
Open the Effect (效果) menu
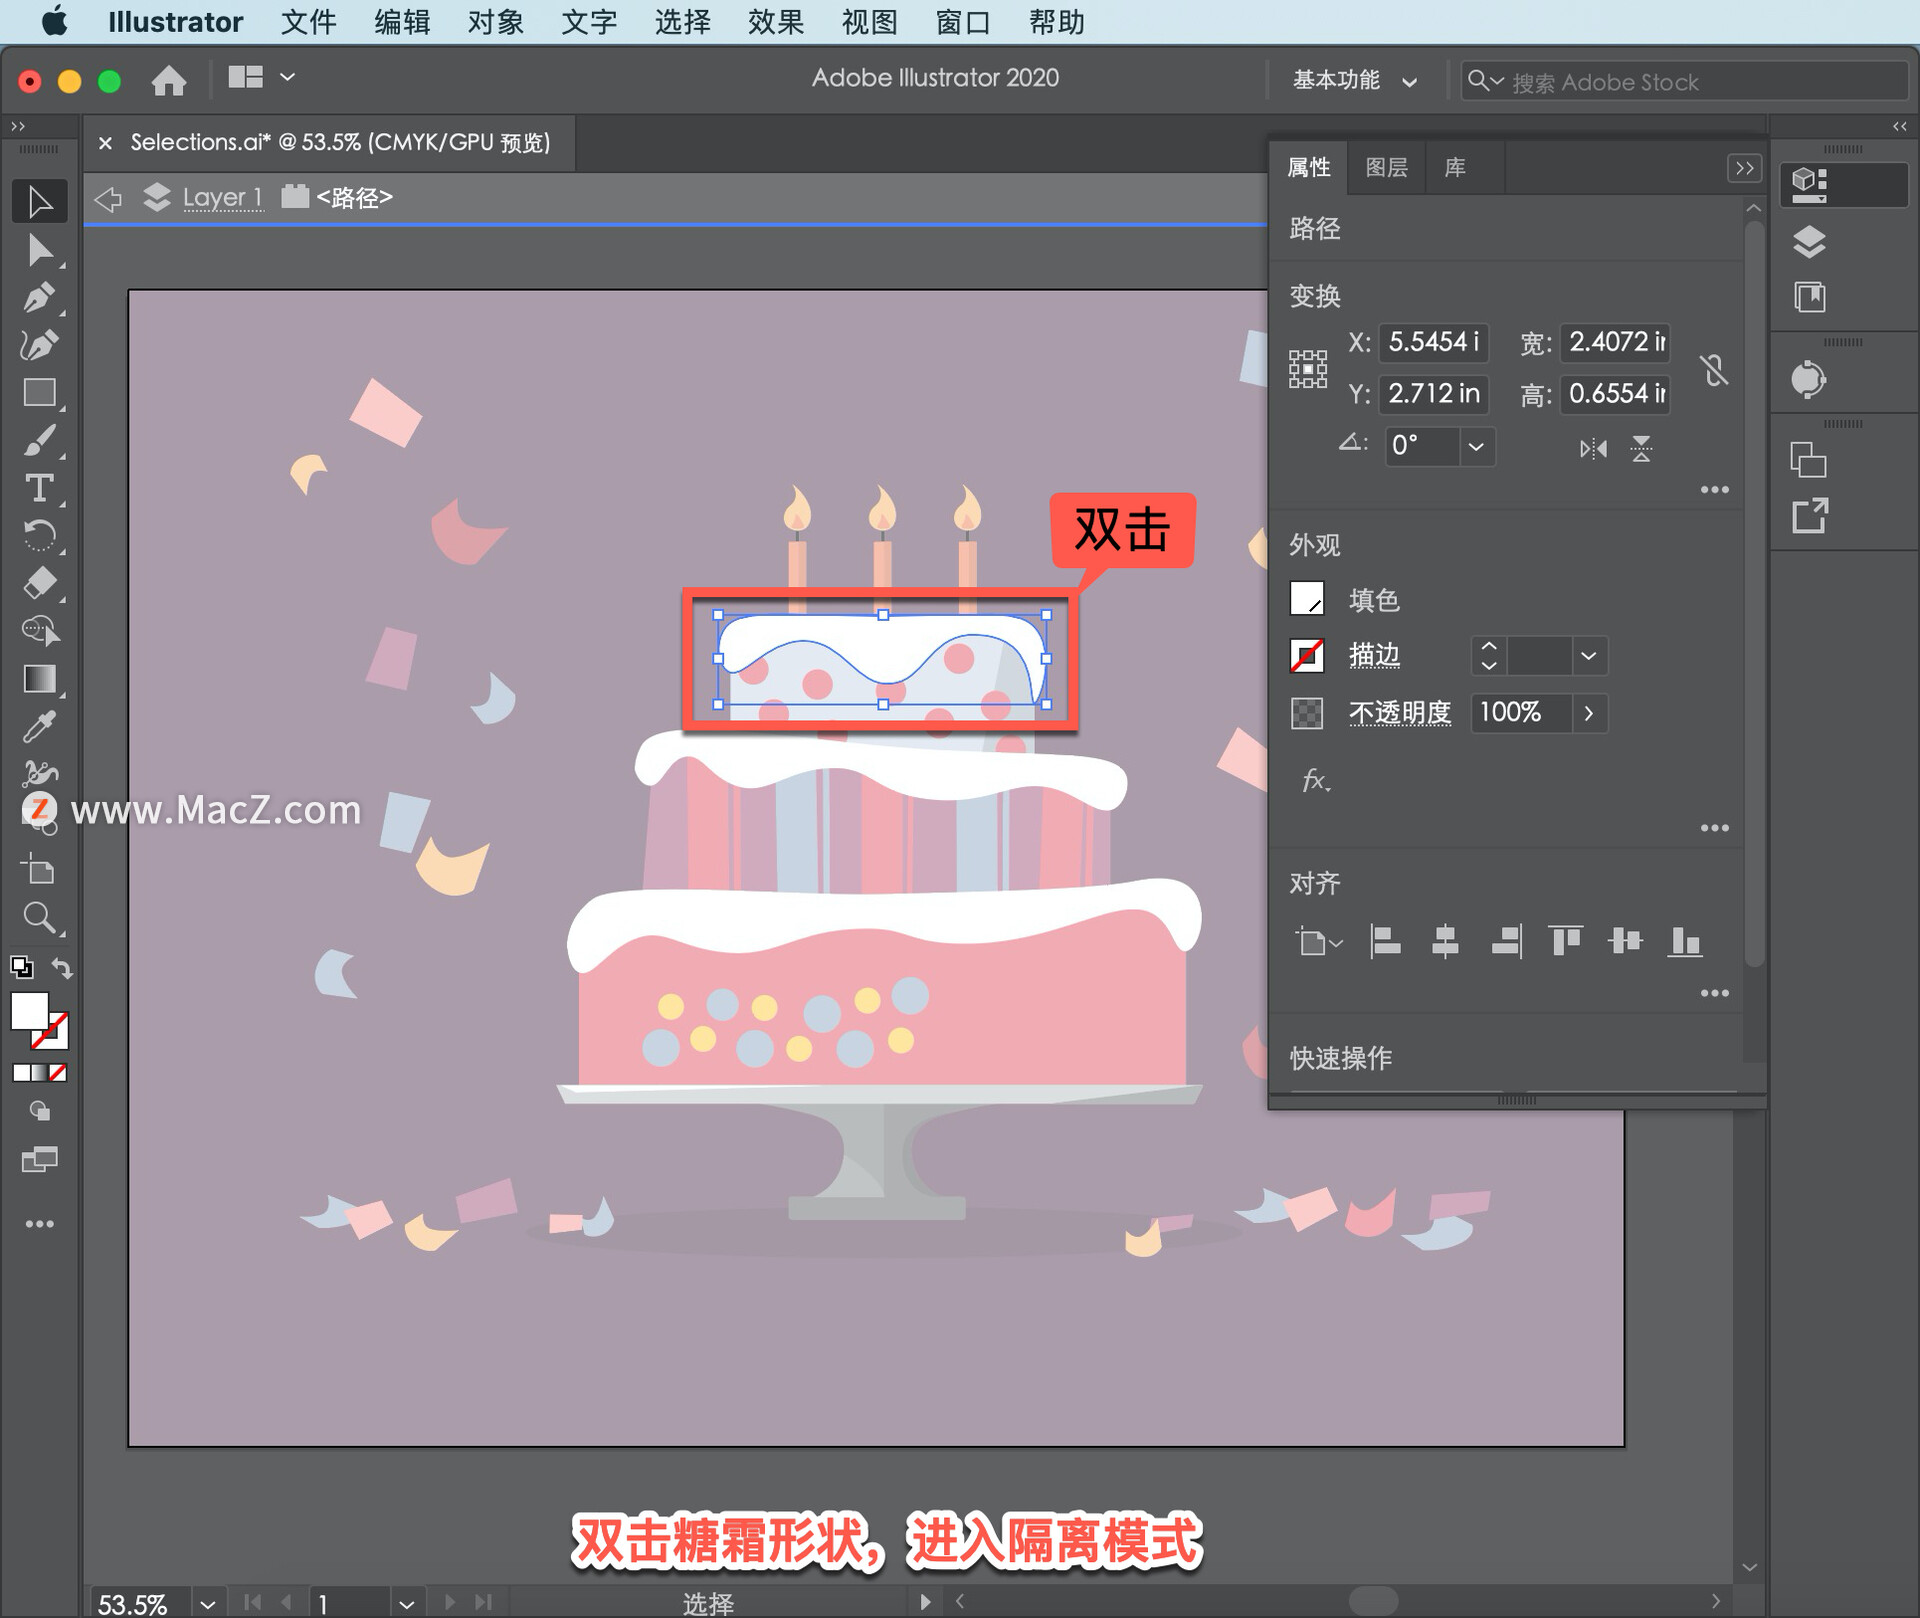pyautogui.click(x=775, y=22)
